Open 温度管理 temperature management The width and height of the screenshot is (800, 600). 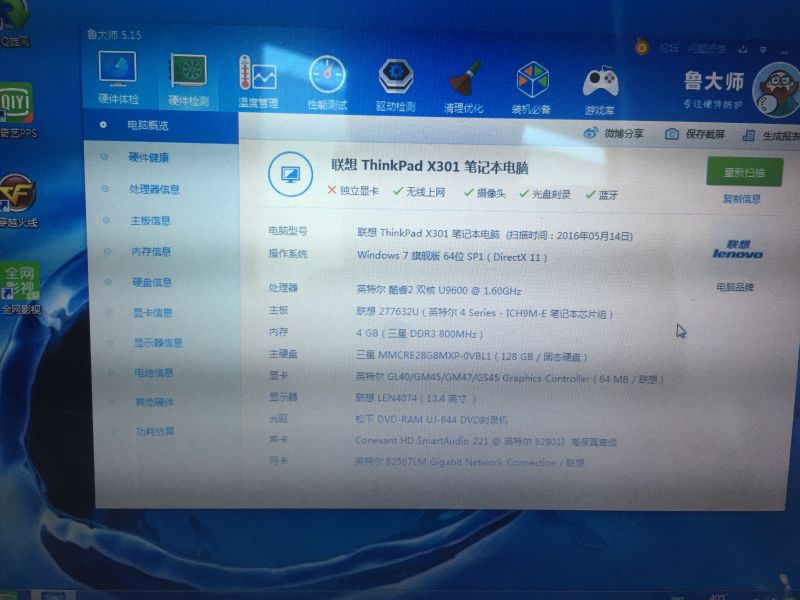pyautogui.click(x=258, y=83)
